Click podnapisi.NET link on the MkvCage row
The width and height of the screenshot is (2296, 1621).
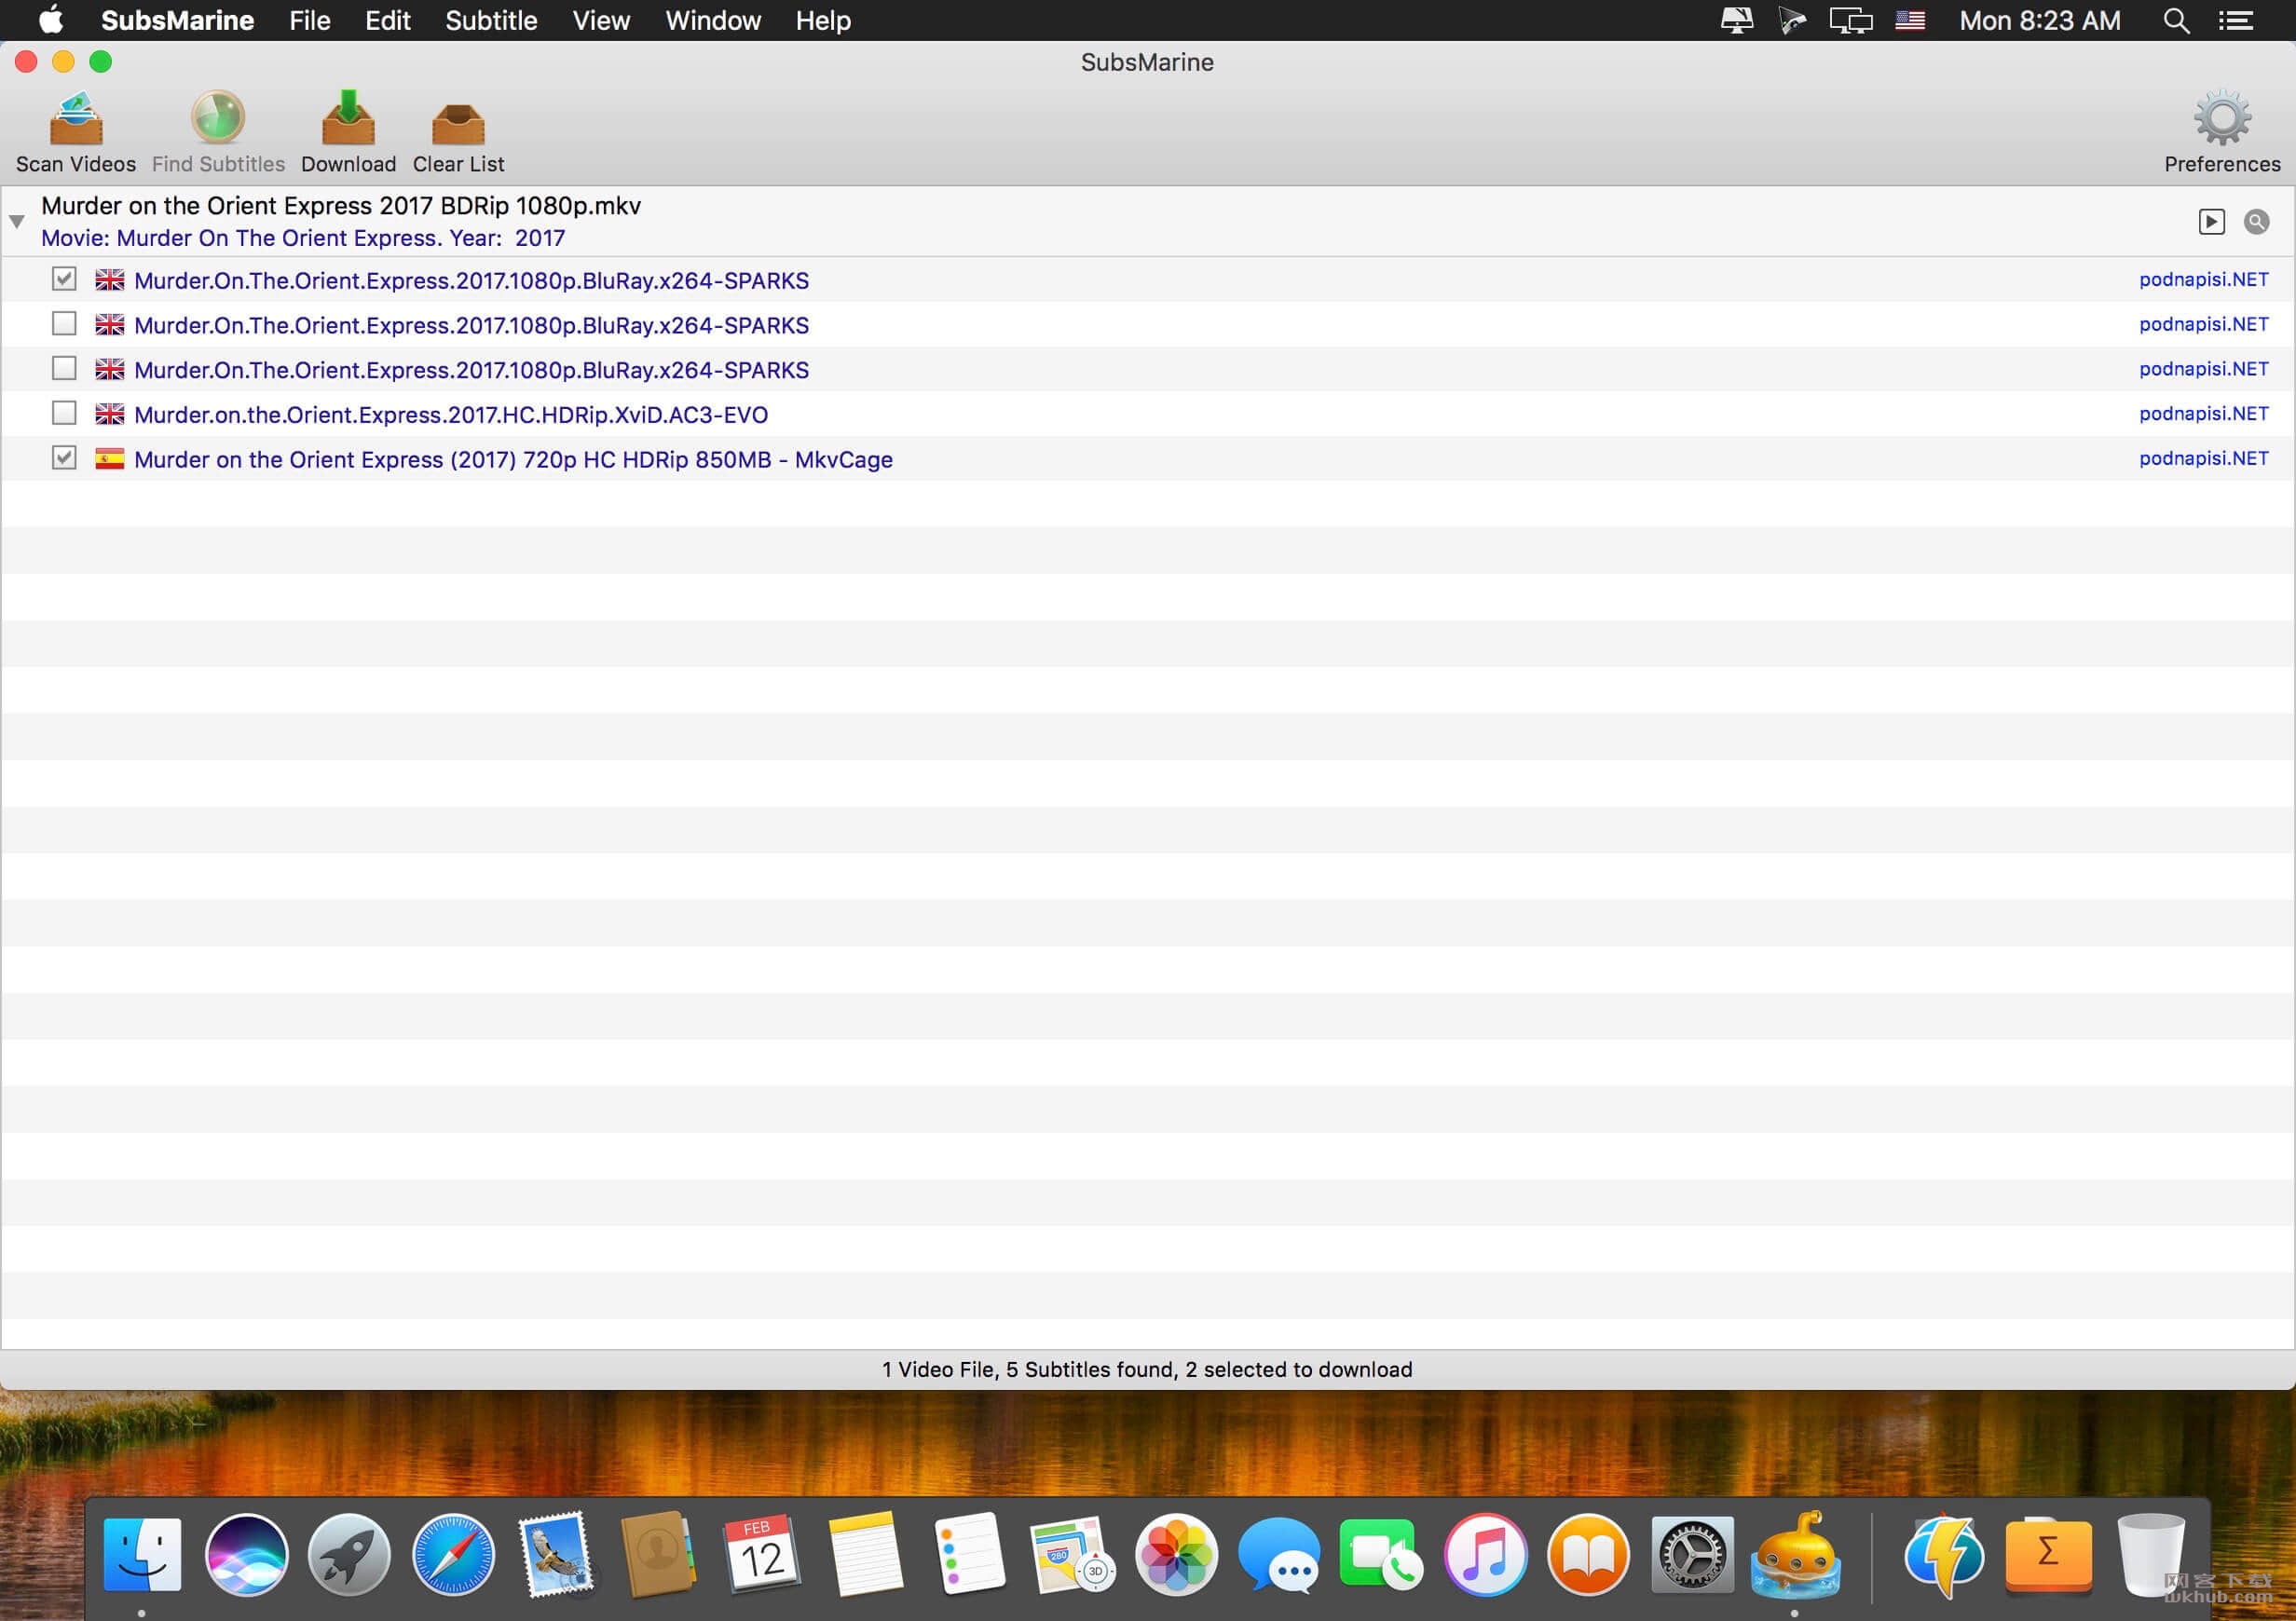[x=2204, y=458]
